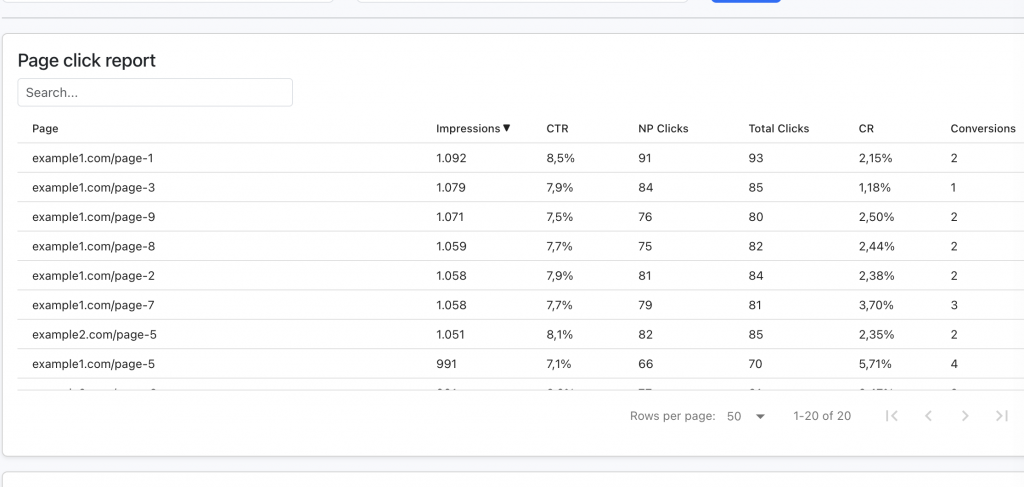
Task: Select the example1.com/page-8 row
Action: point(92,246)
